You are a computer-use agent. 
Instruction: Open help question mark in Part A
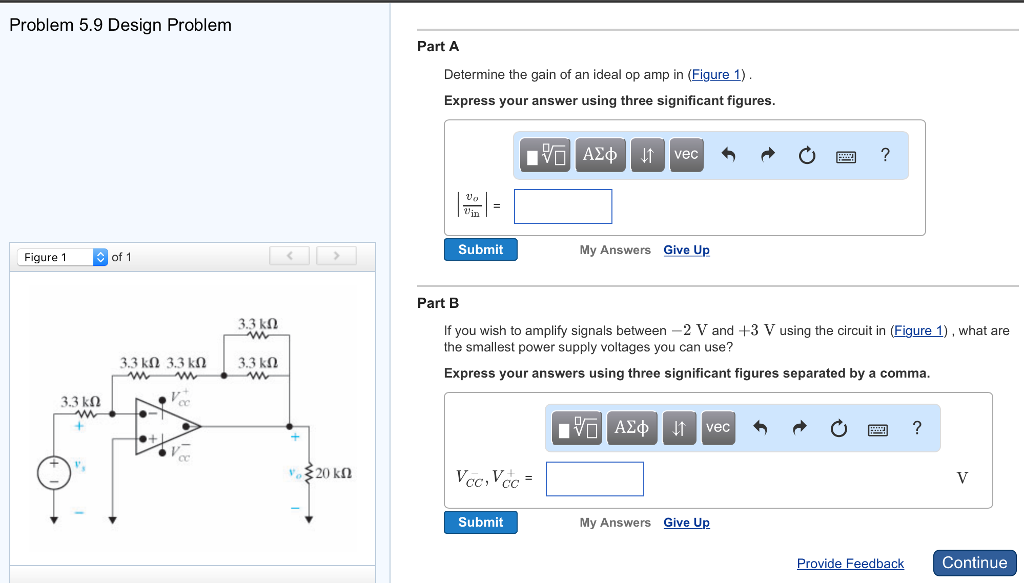[x=885, y=155]
